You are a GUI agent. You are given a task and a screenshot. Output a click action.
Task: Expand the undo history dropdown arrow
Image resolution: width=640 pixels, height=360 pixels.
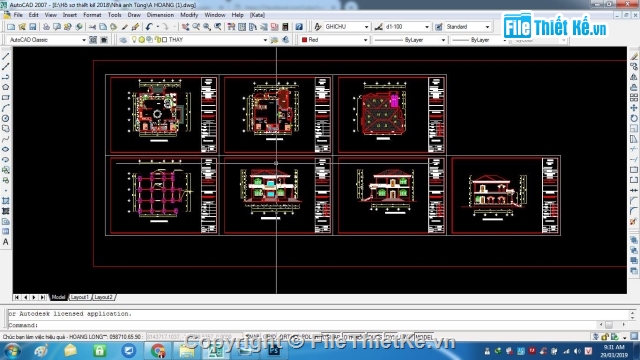tap(158, 27)
